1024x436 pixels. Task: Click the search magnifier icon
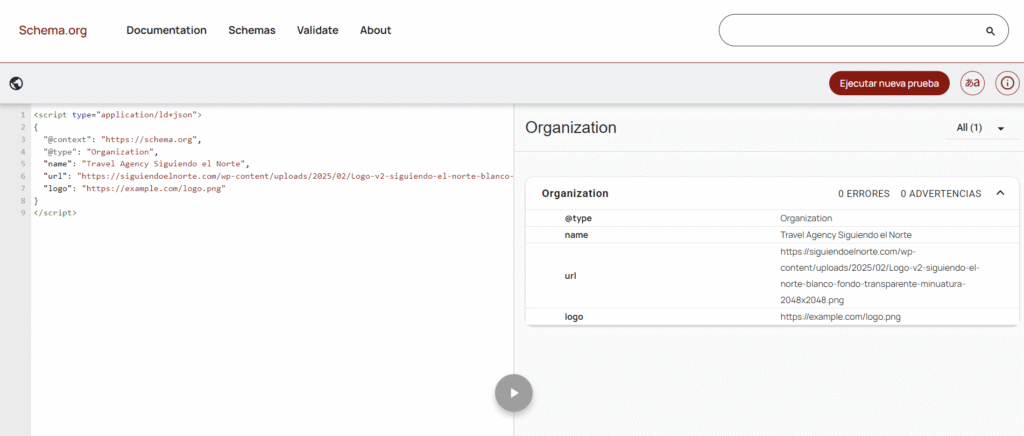990,31
